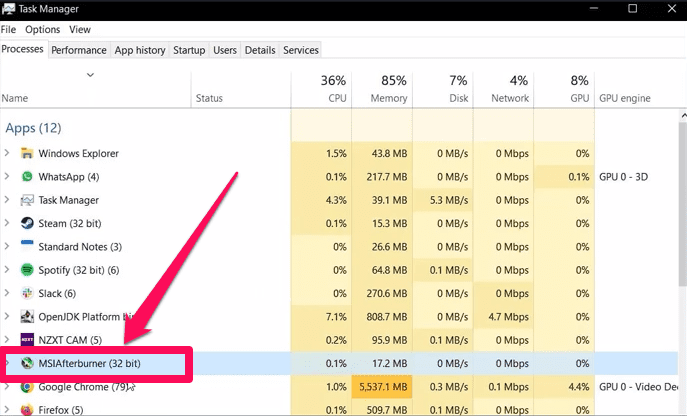The width and height of the screenshot is (687, 416).
Task: Click the 270.6 MB Slack memory cell
Action: point(382,293)
